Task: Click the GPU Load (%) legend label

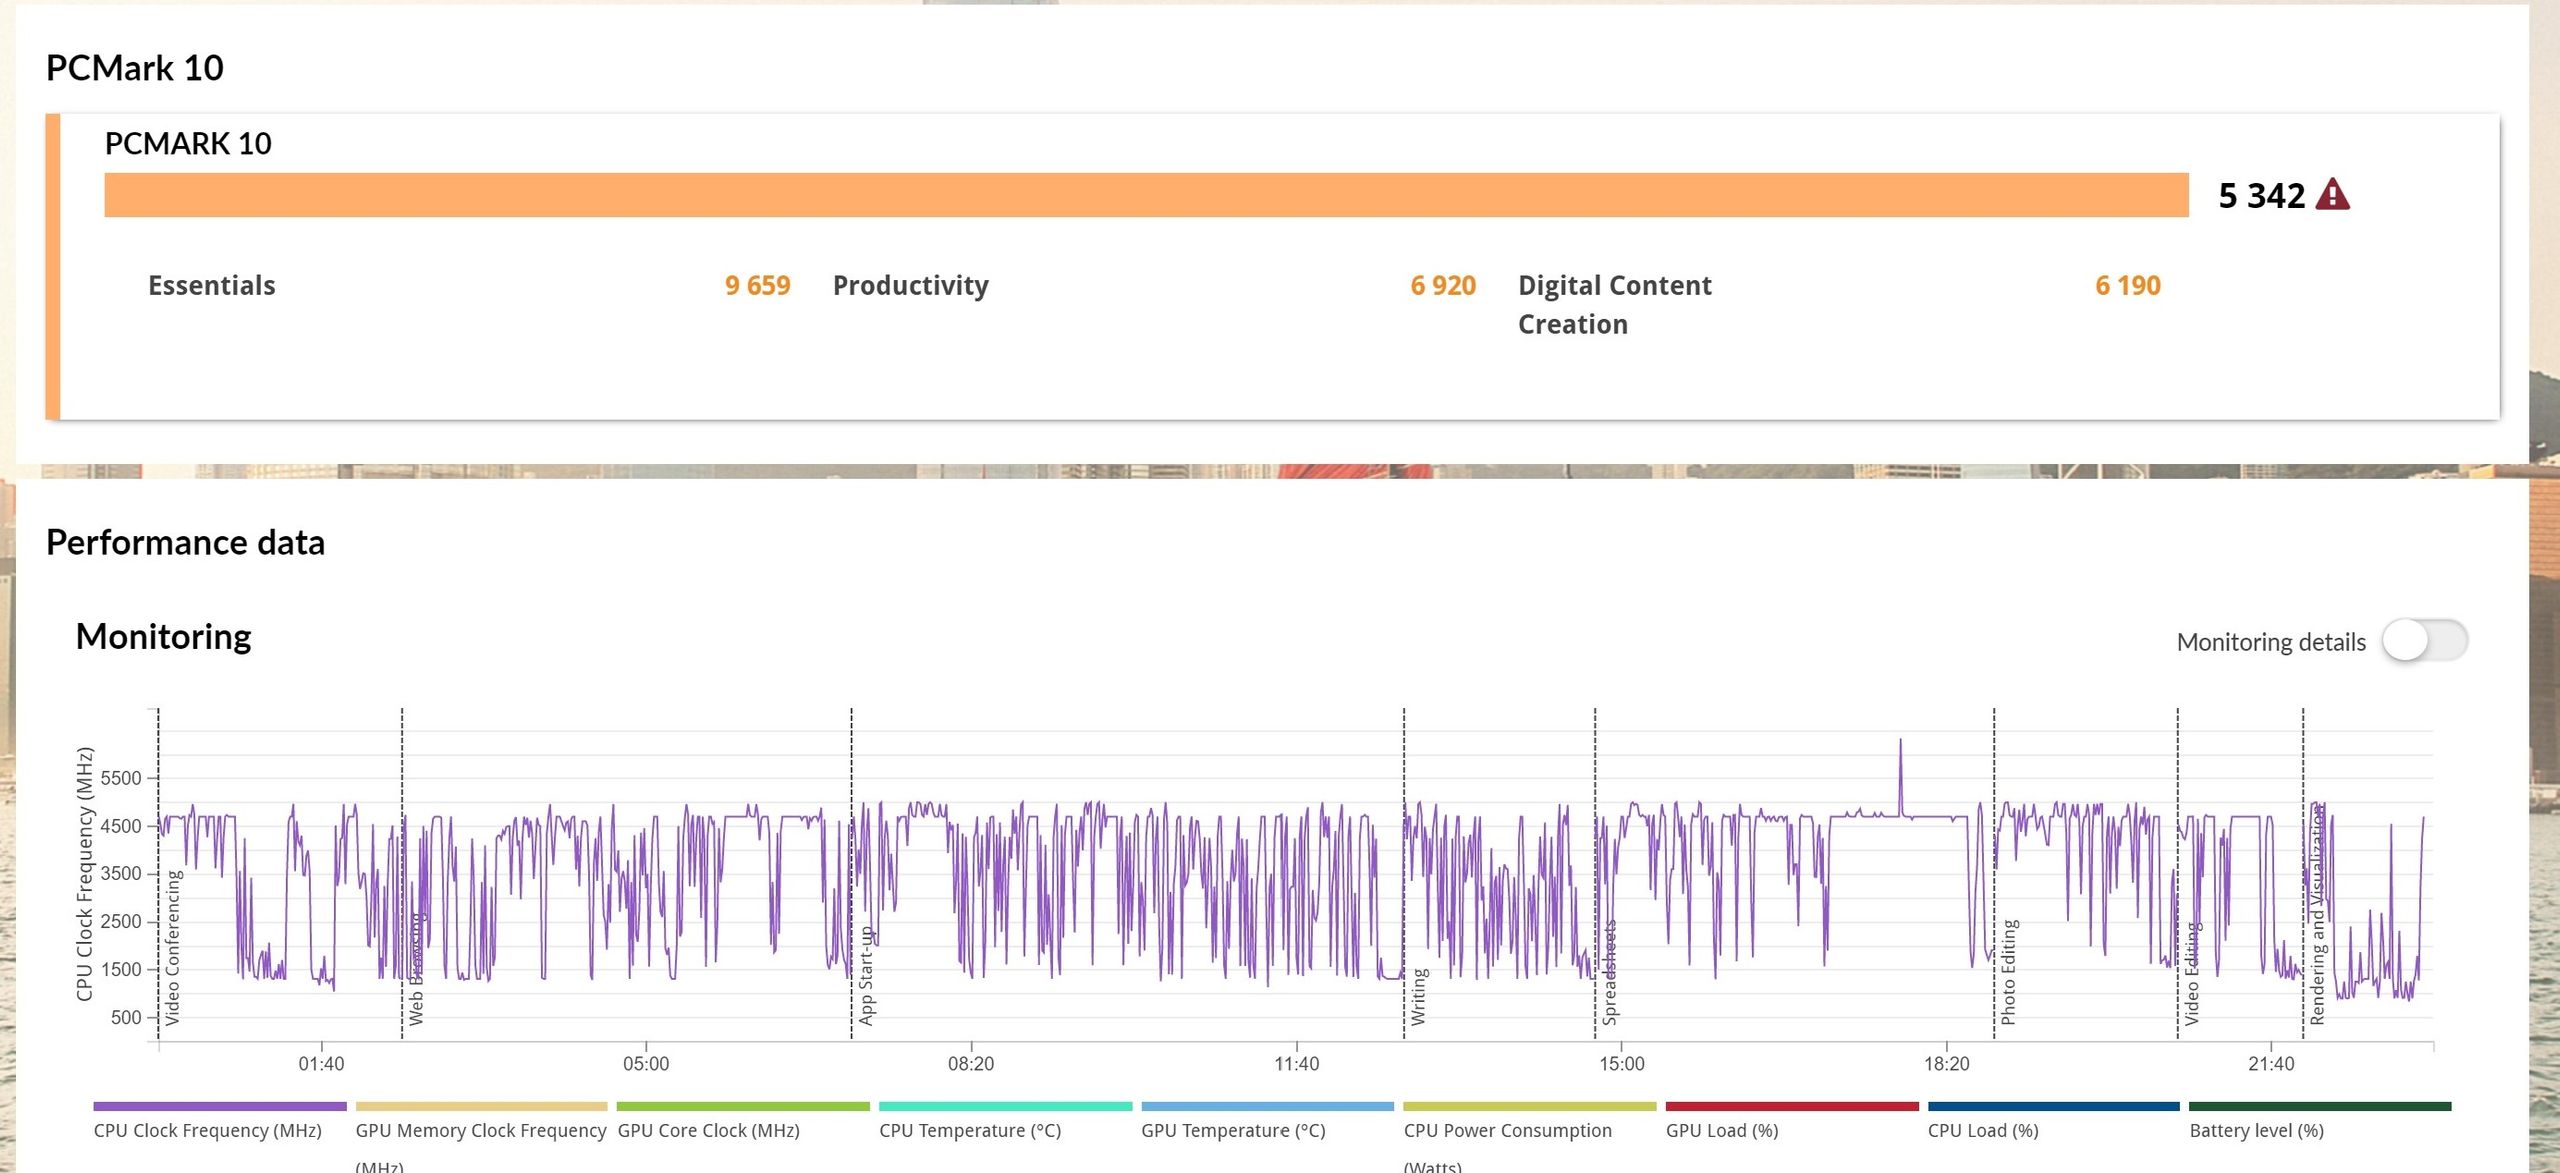Action: (1722, 1131)
